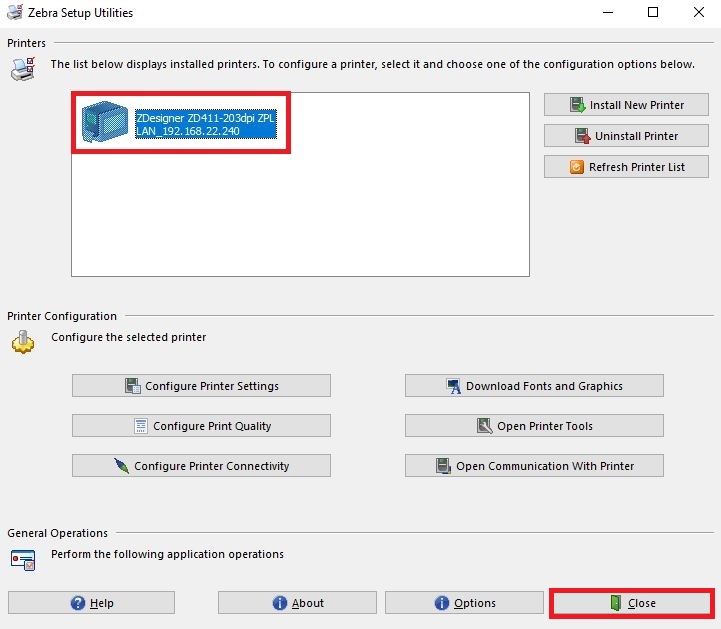This screenshot has height=629, width=721.
Task: Click the Install New Printer button
Action: click(x=626, y=105)
